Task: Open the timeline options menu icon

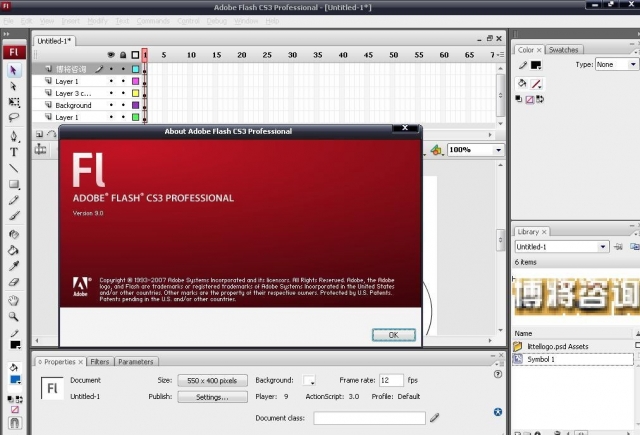Action: pos(501,55)
